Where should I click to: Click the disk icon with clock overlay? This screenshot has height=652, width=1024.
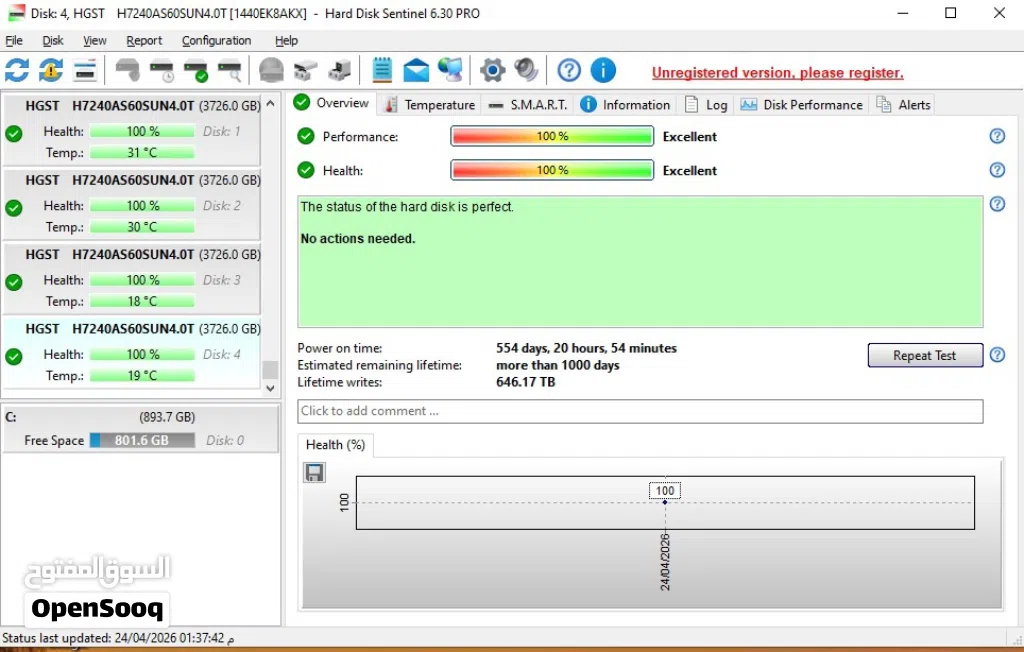(162, 70)
